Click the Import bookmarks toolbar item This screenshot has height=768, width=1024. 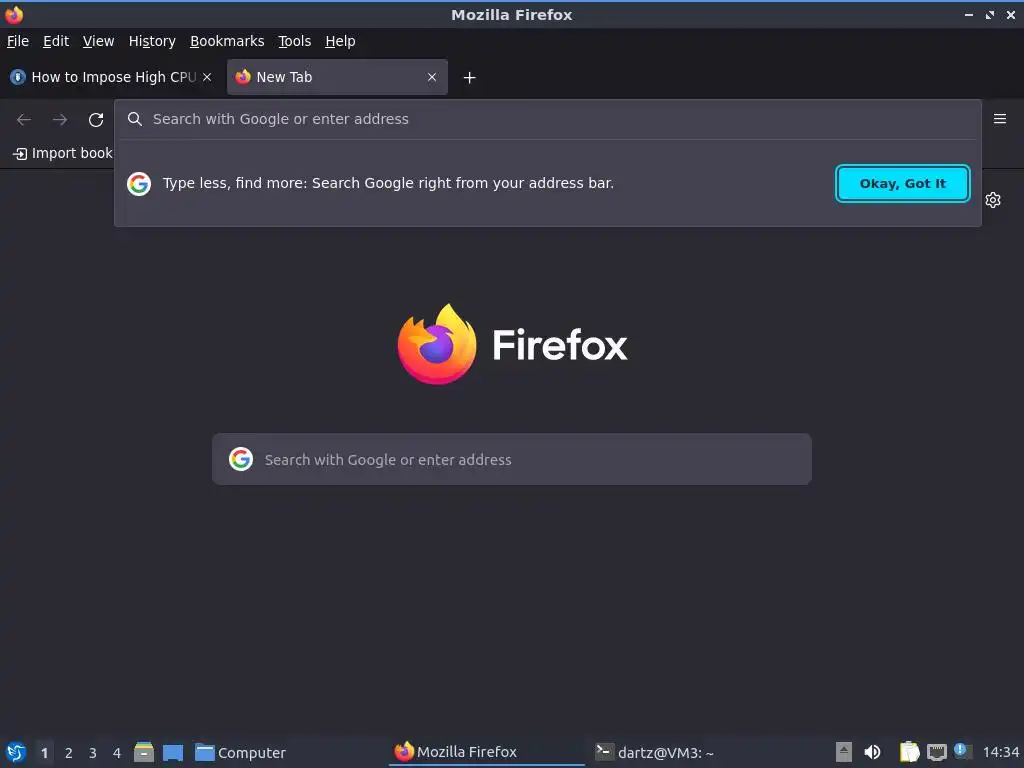[63, 153]
